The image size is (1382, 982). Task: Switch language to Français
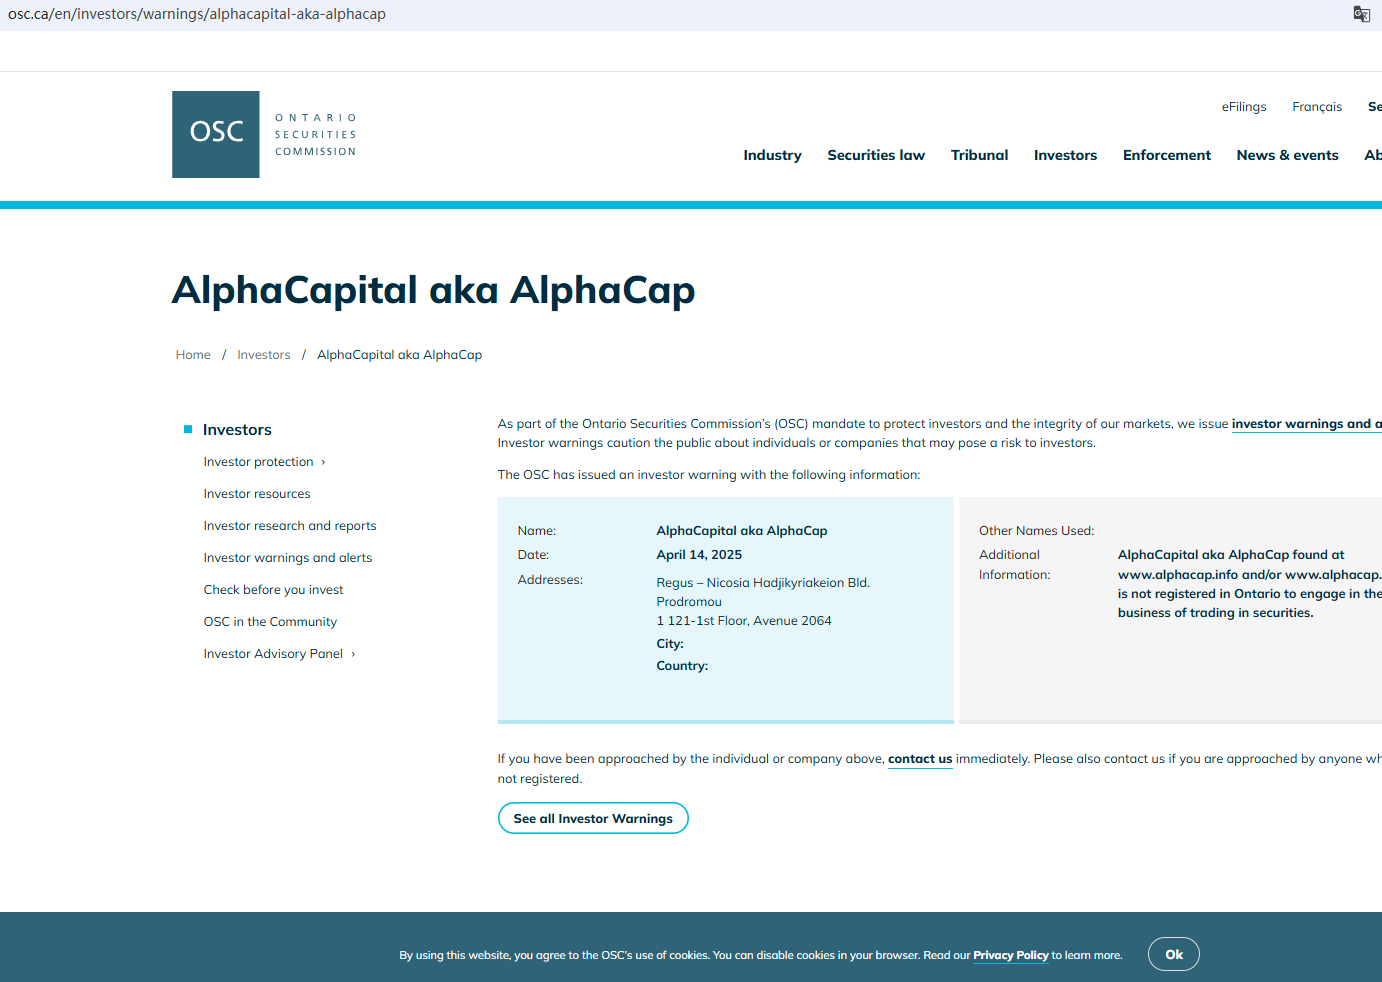tap(1317, 107)
